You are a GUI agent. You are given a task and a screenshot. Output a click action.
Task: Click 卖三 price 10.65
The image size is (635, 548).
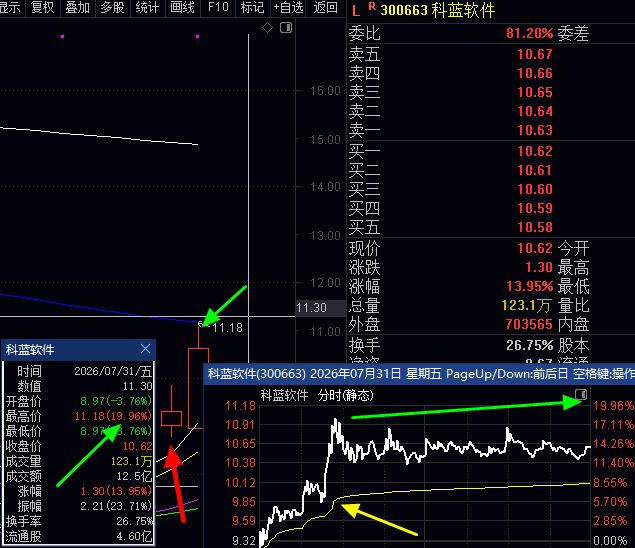coord(535,92)
